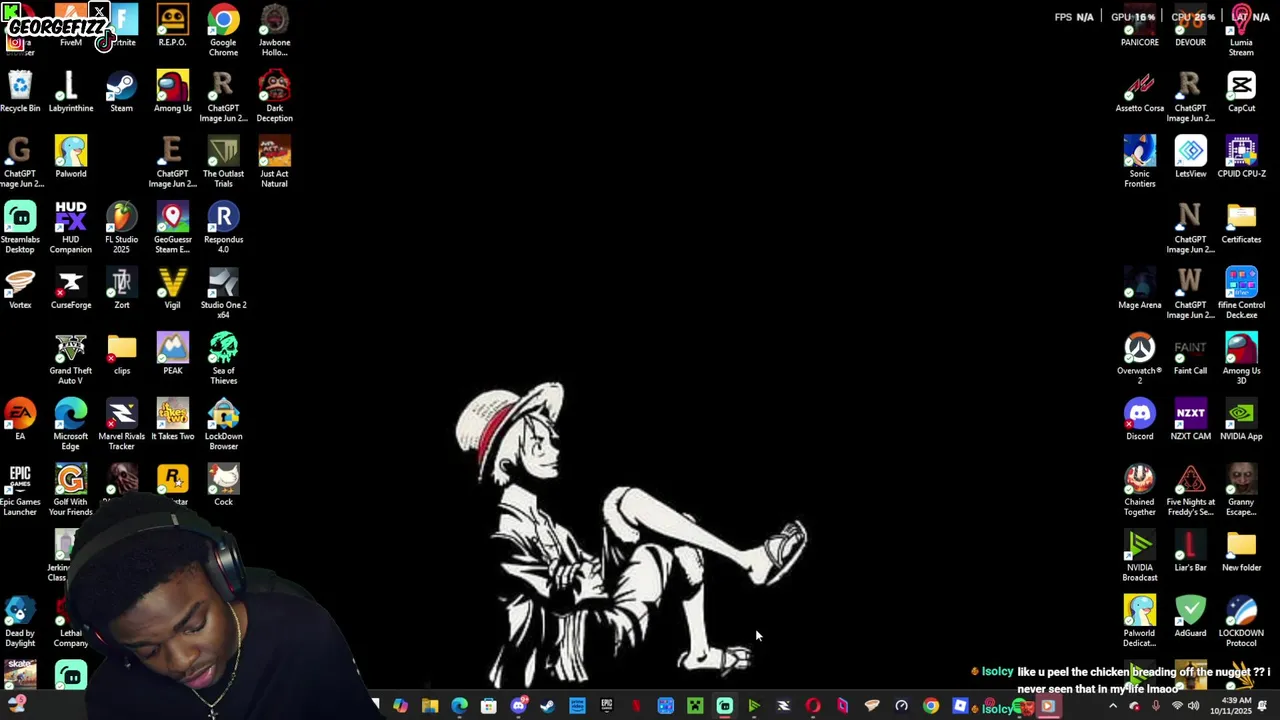This screenshot has width=1280, height=720.
Task: Select the PEAK game icon
Action: click(x=172, y=354)
